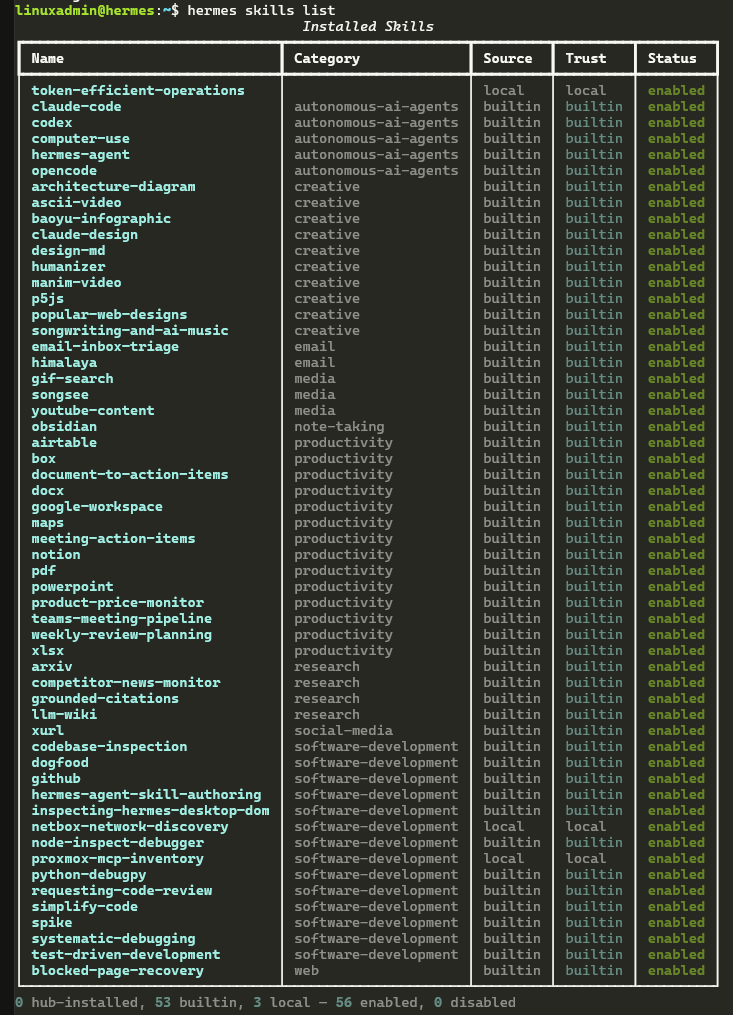Click the maps skill name
The height and width of the screenshot is (1015, 733).
pos(48,522)
